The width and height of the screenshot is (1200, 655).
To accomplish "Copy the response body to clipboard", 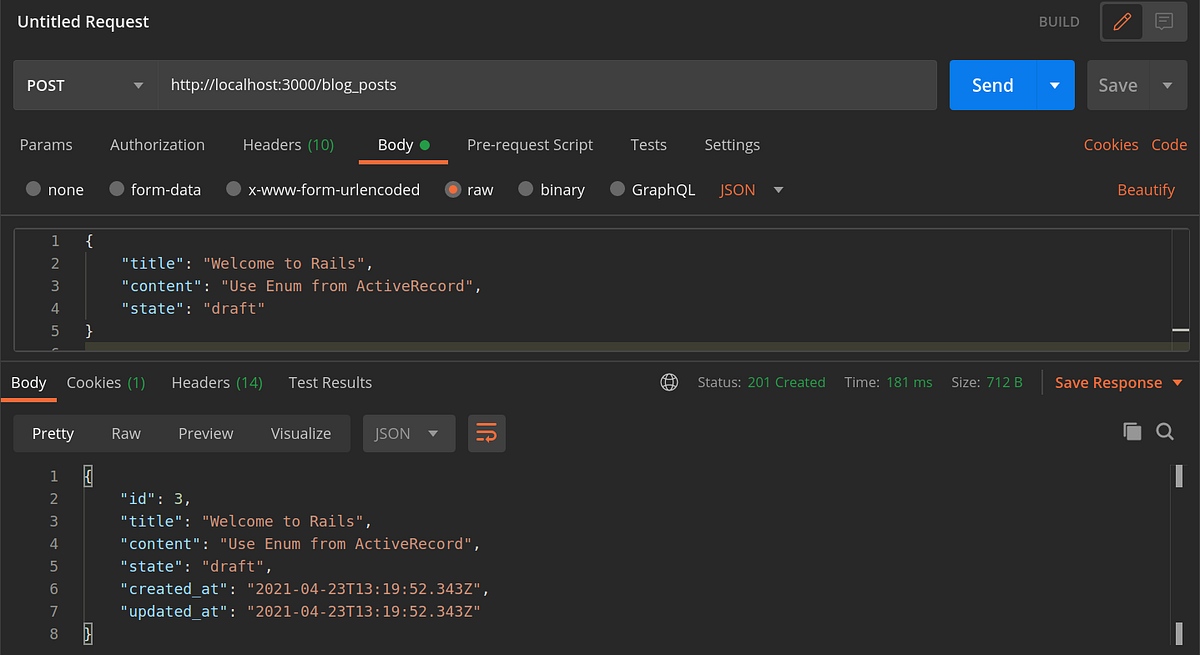I will pyautogui.click(x=1132, y=431).
